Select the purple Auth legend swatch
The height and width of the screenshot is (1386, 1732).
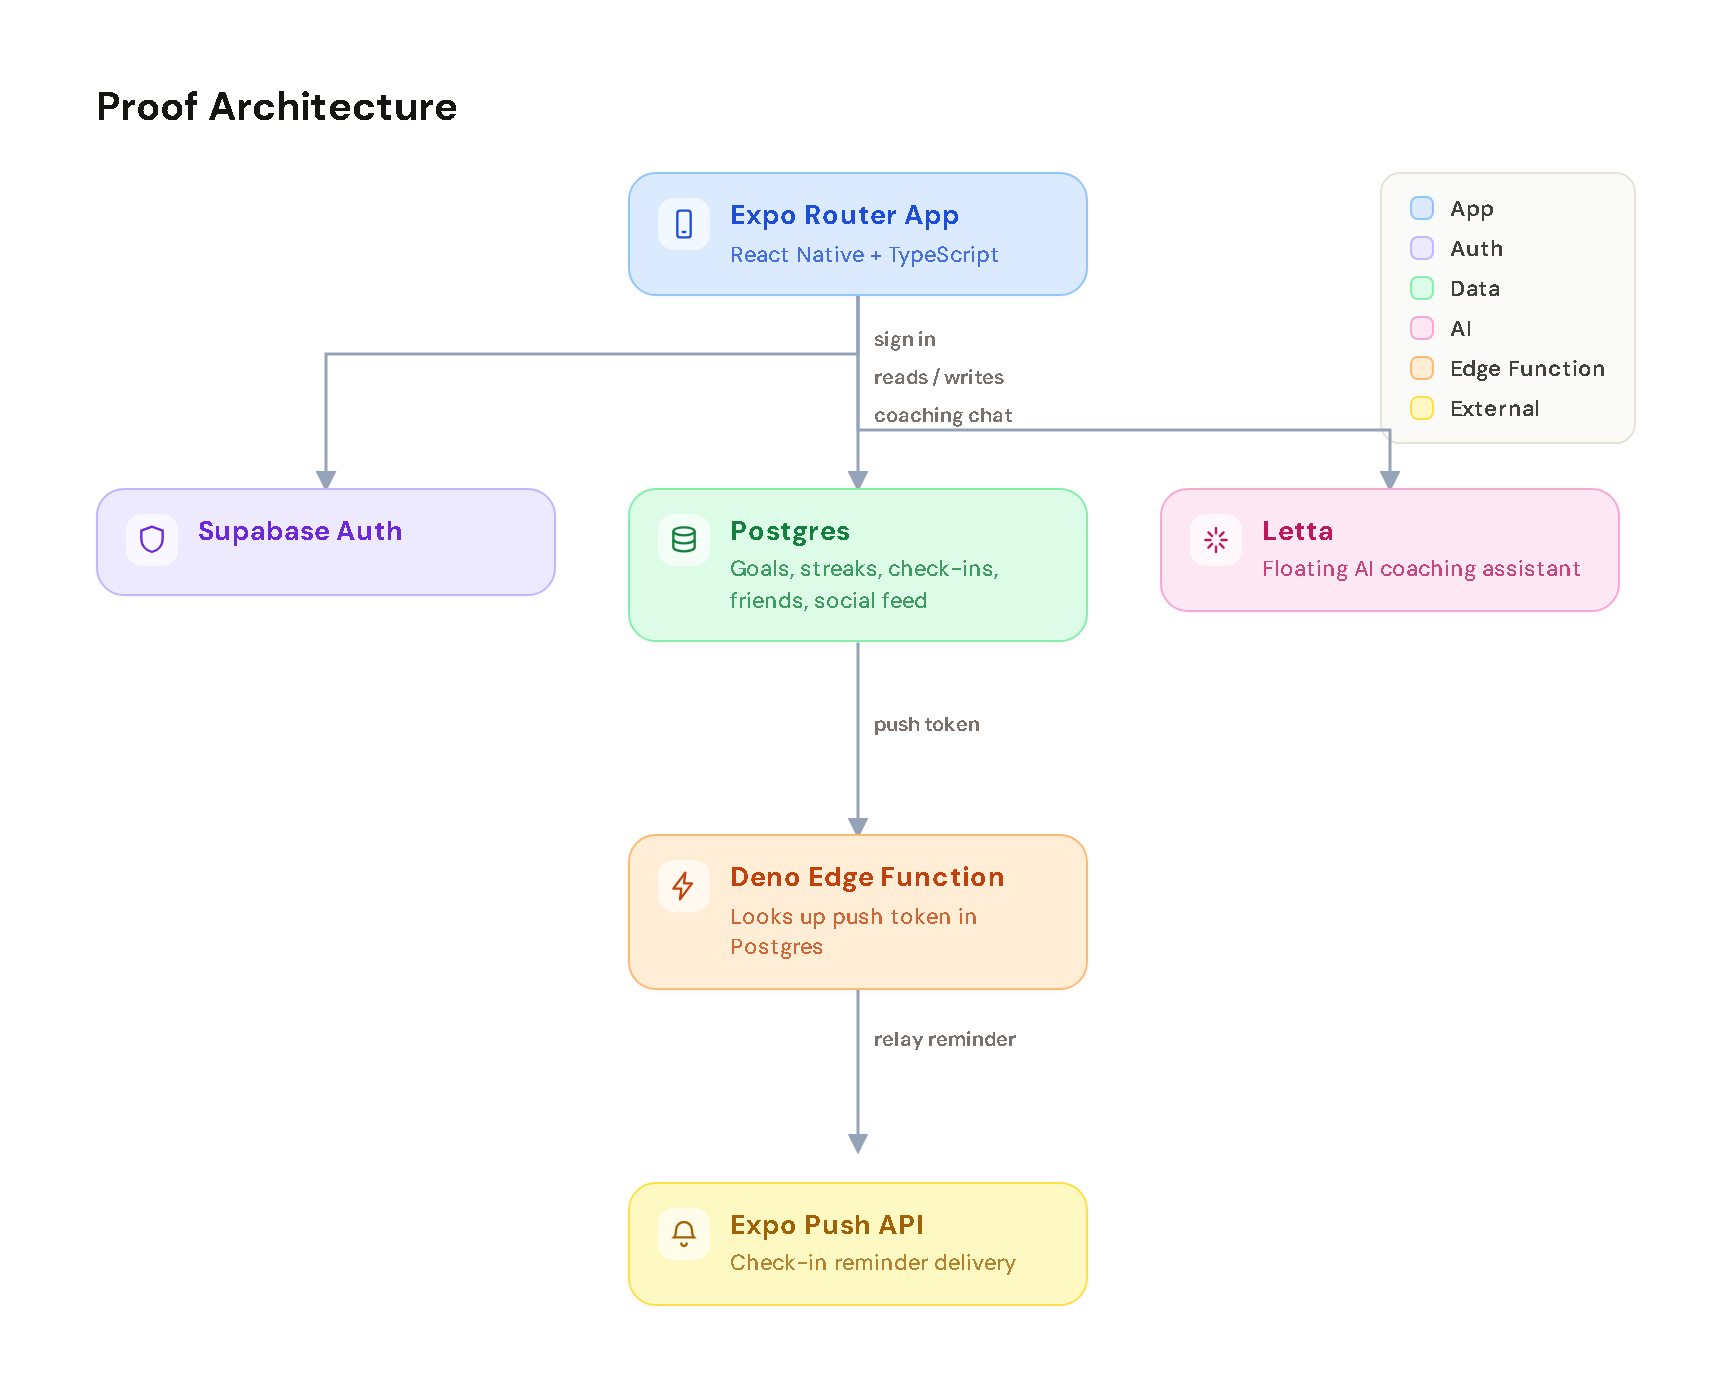tap(1422, 248)
